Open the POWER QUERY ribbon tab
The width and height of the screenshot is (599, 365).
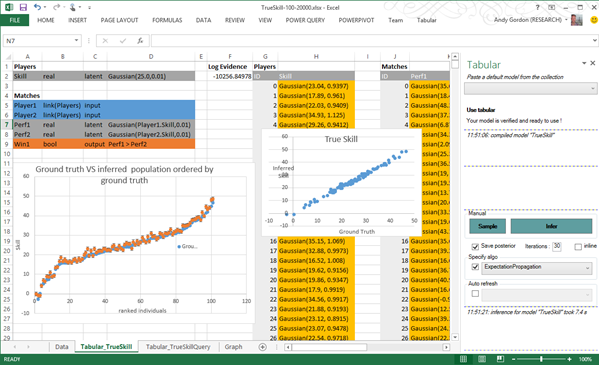tap(305, 20)
